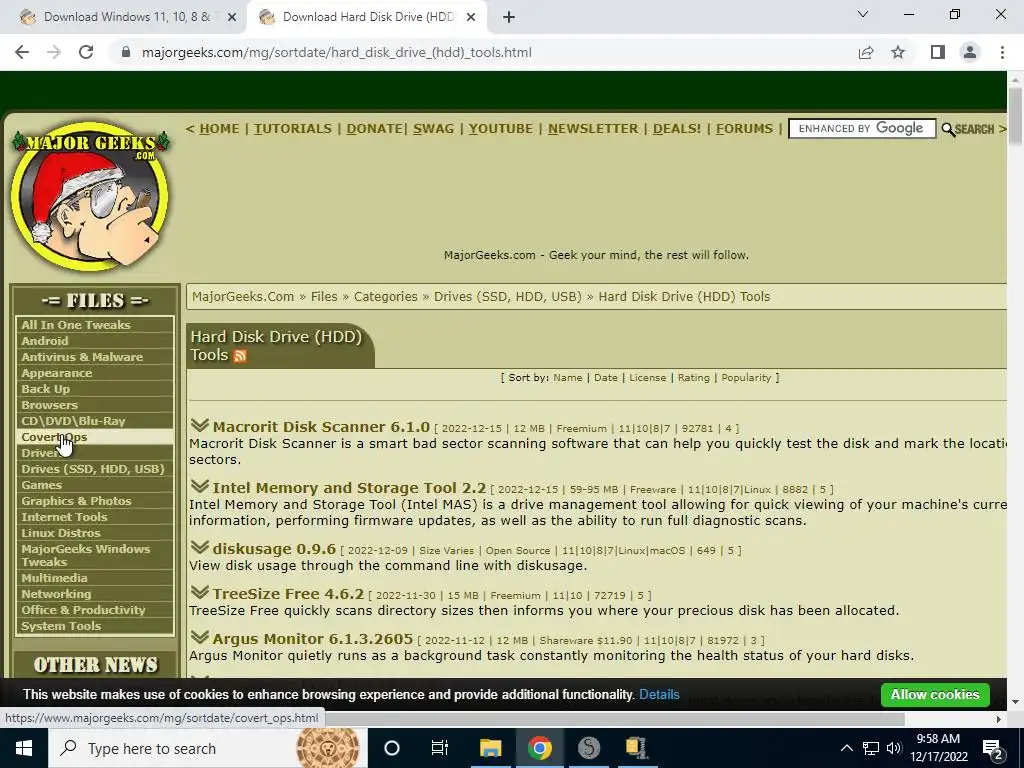The width and height of the screenshot is (1024, 768).
Task: Click the download arrow beside Argus Monitor
Action: point(200,637)
